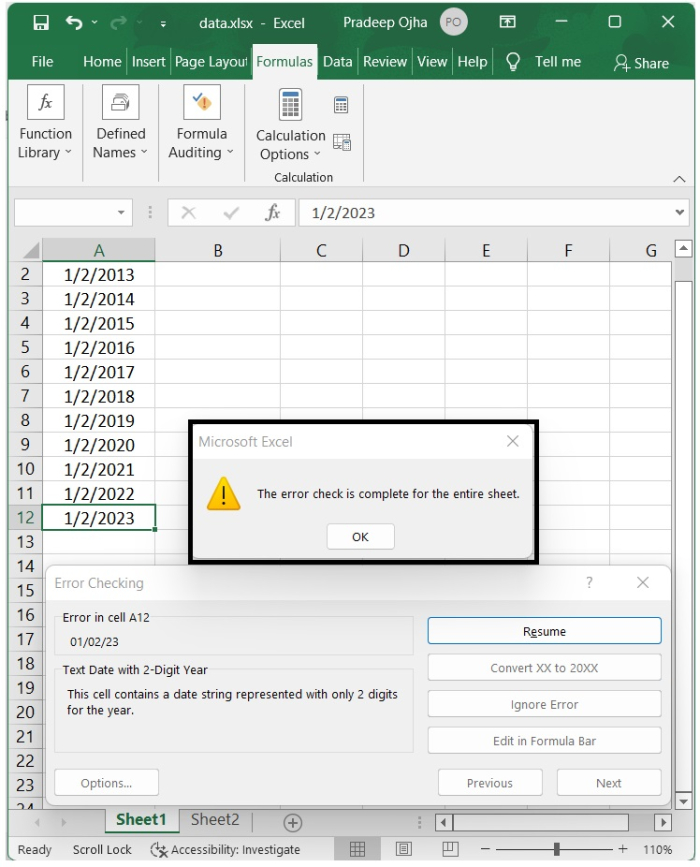Click the Enter checkmark icon

click(x=231, y=213)
